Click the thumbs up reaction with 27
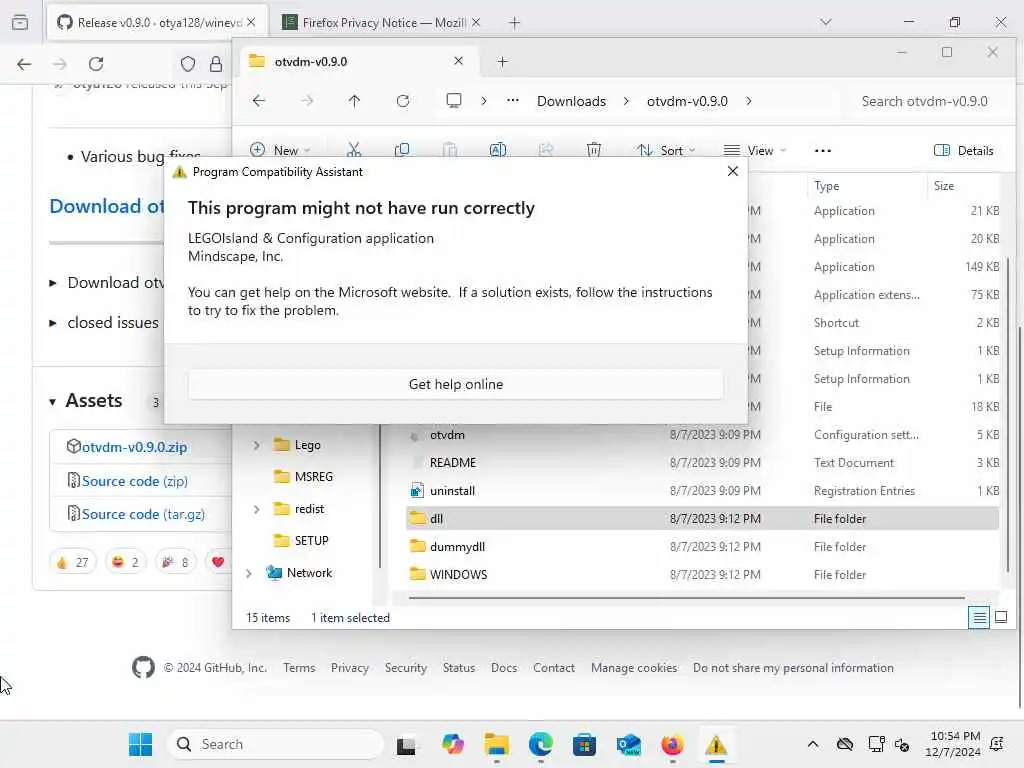Screen dimensions: 1024x768 [72, 562]
